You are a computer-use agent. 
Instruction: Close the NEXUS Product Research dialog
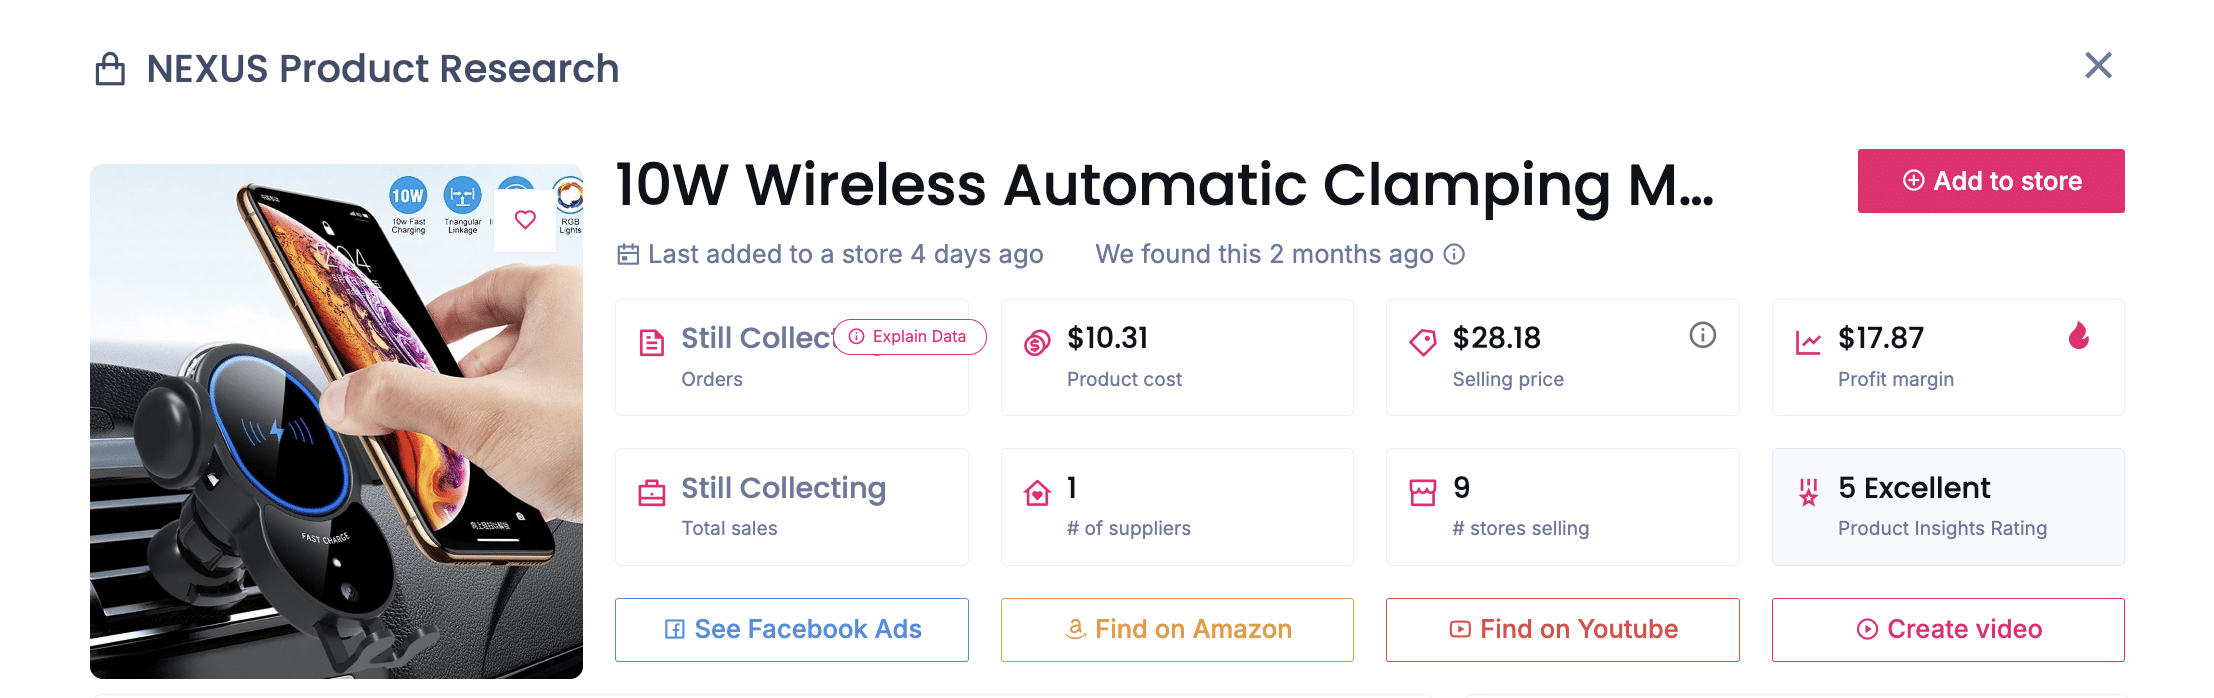2098,66
